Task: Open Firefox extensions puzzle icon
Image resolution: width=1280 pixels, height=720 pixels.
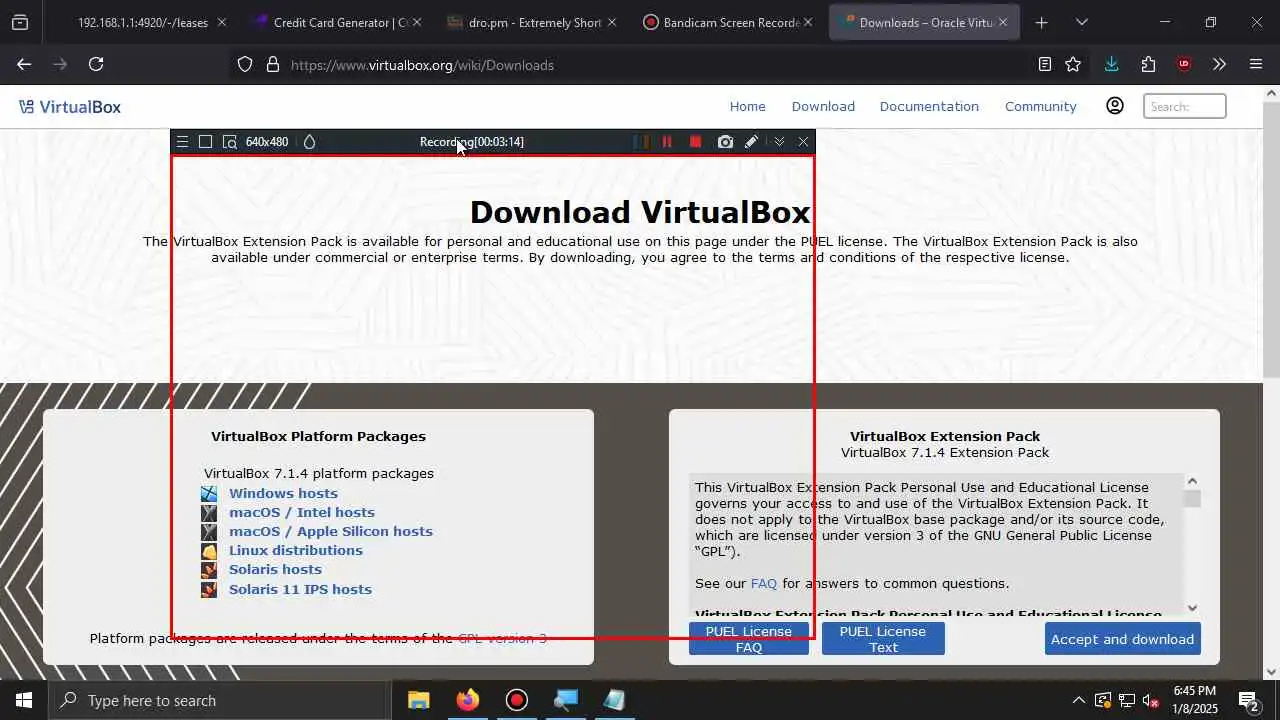Action: [x=1148, y=64]
